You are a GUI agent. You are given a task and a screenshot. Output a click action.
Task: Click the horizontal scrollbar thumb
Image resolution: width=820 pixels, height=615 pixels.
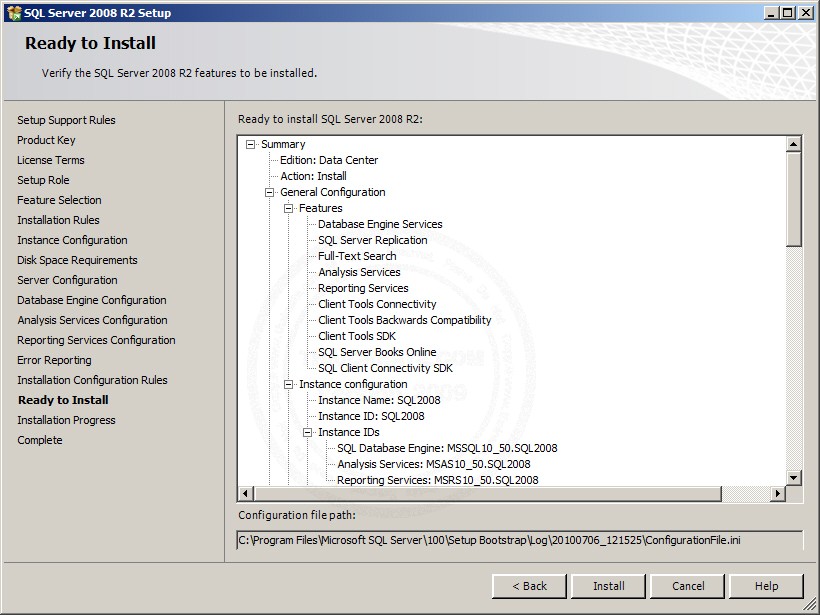(488, 493)
